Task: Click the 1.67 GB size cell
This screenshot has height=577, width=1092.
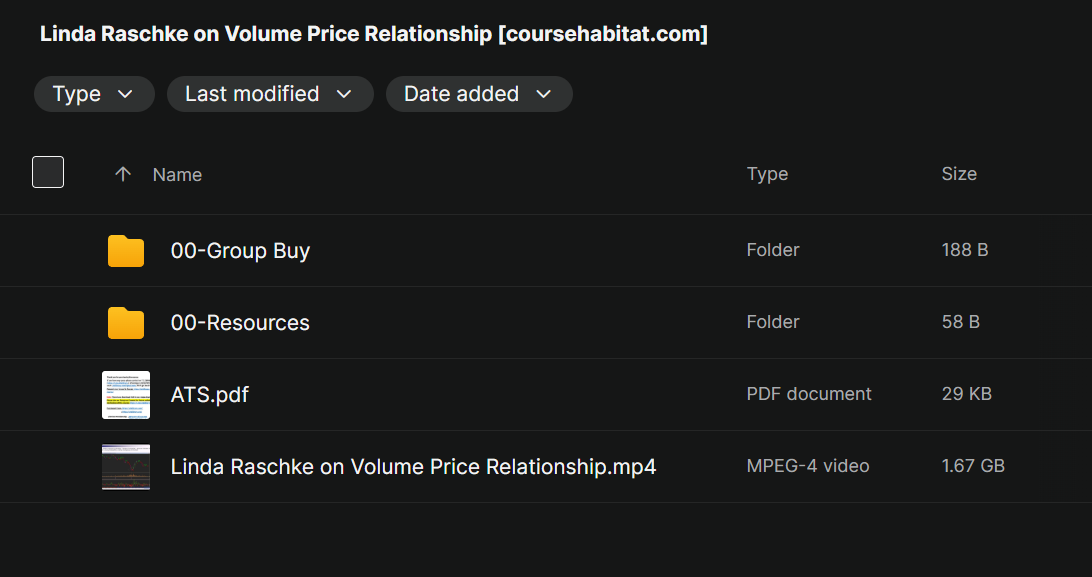Action: 972,466
